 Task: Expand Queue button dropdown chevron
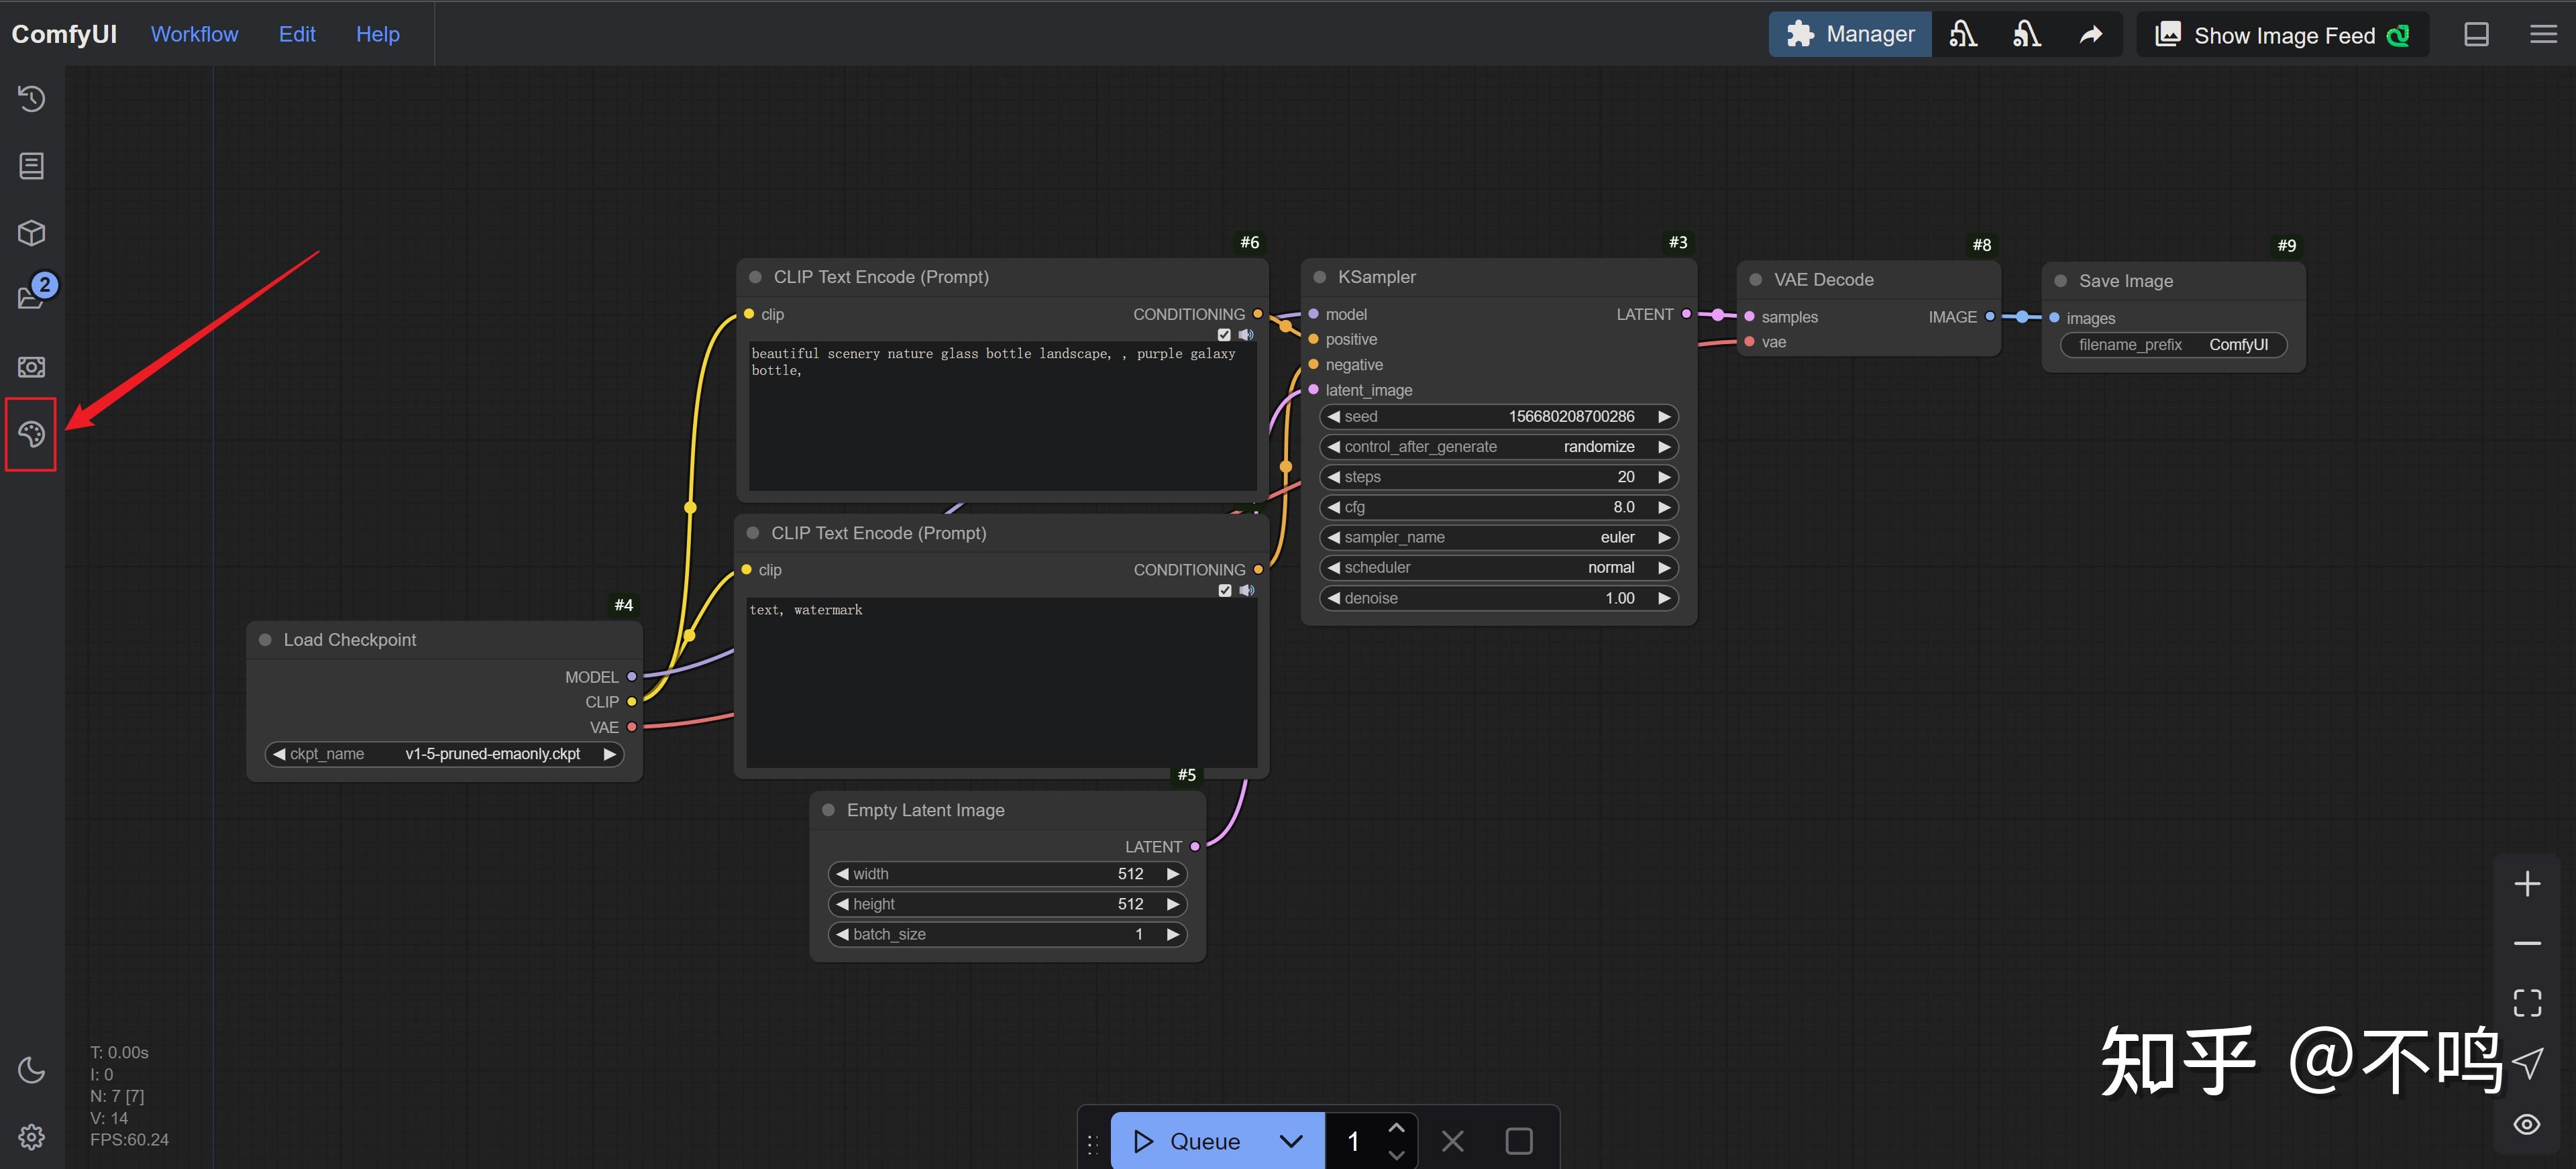1291,1141
